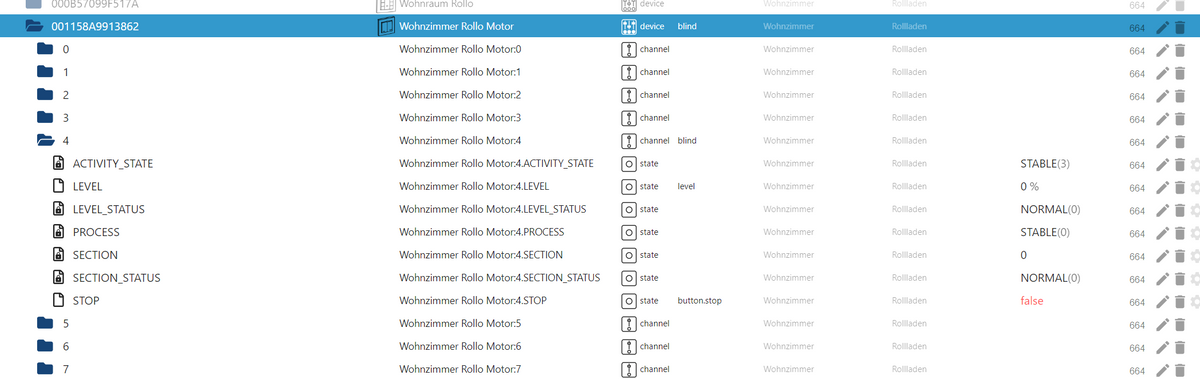Delete the PROCESS state object
The width and height of the screenshot is (1200, 379).
[1179, 233]
